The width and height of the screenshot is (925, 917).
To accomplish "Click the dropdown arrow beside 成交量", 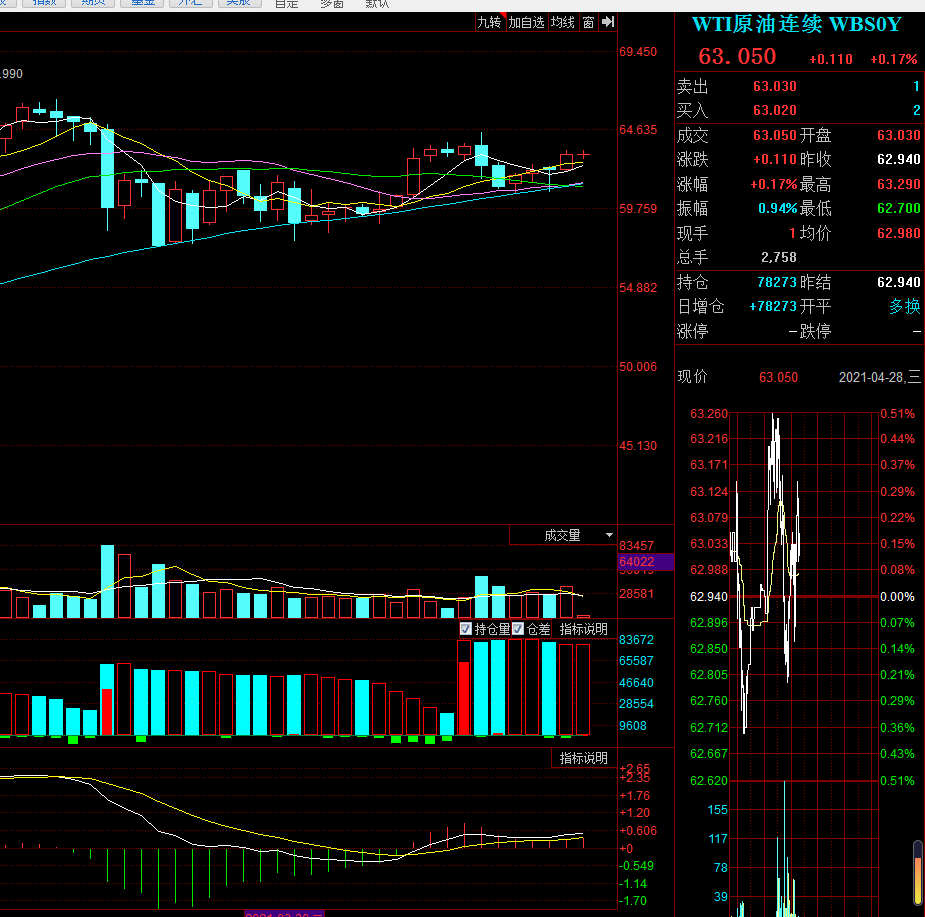I will [x=609, y=535].
